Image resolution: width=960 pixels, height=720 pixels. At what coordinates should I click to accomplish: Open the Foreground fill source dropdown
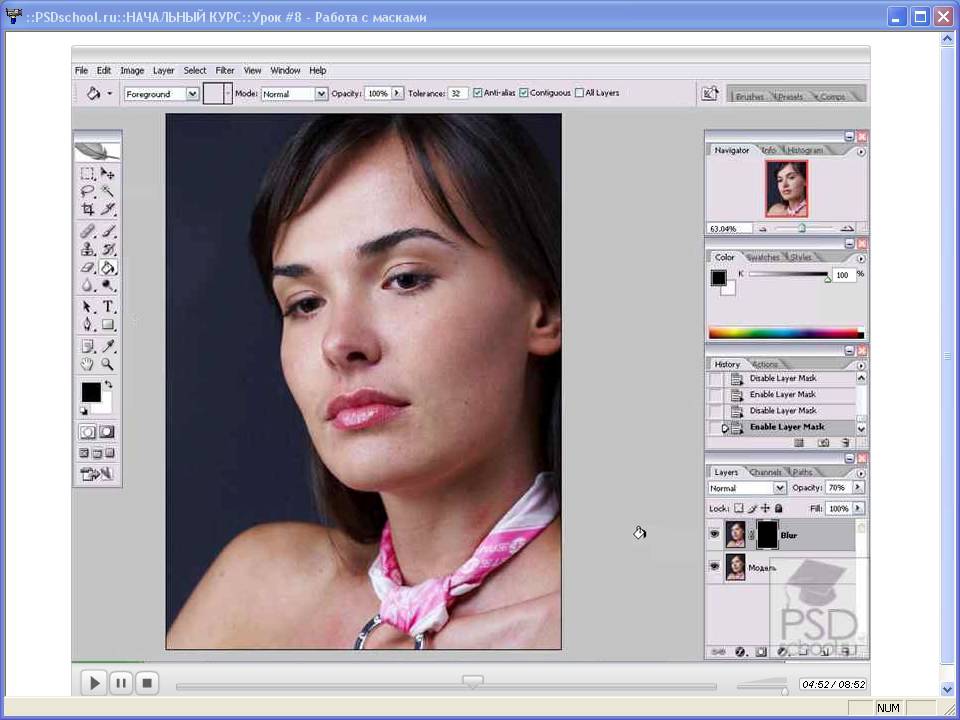tap(192, 94)
